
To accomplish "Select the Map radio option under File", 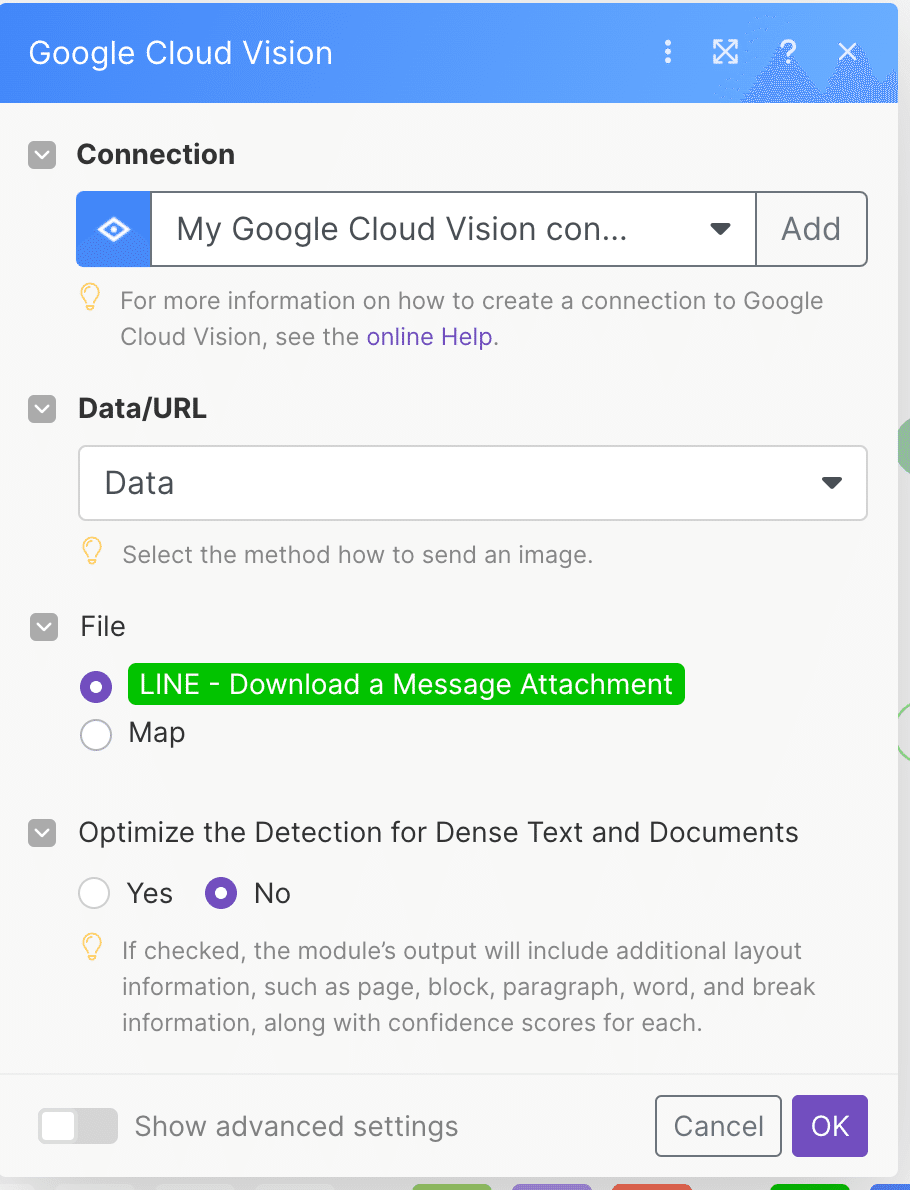I will pos(96,735).
